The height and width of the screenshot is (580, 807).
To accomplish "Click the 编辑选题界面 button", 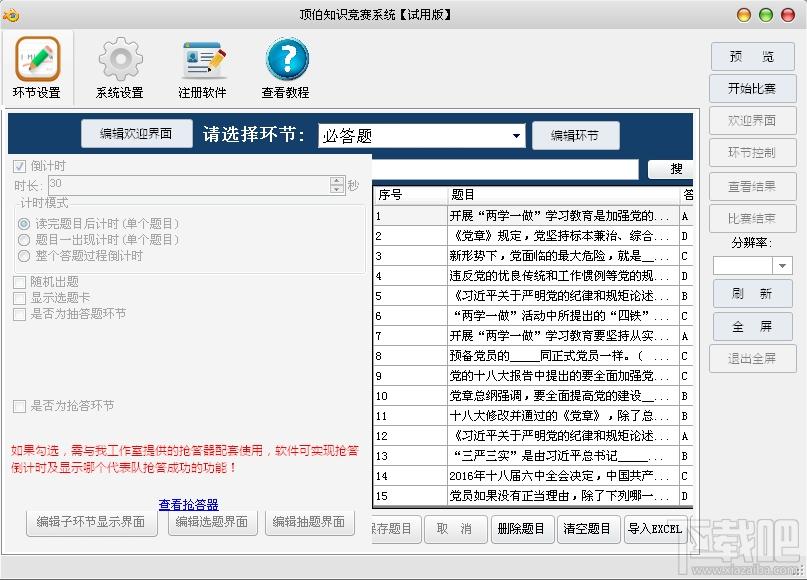I will [212, 522].
